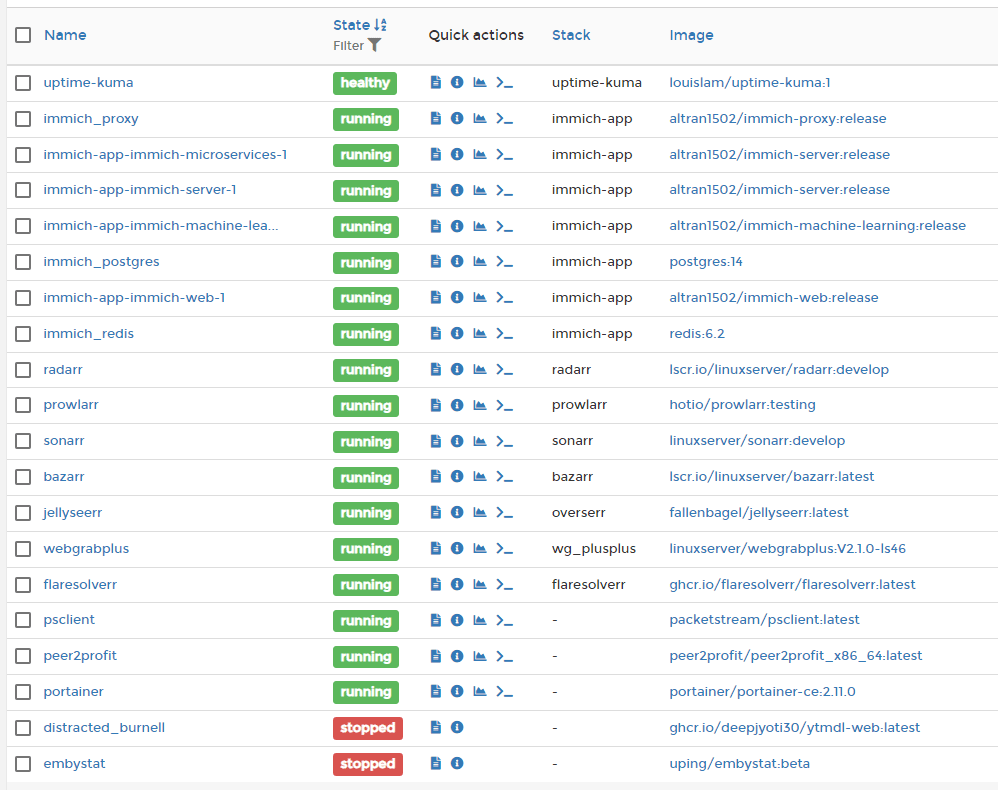The width and height of the screenshot is (998, 790).
Task: Check the uptime-kuma row checkbox
Action: click(x=23, y=83)
